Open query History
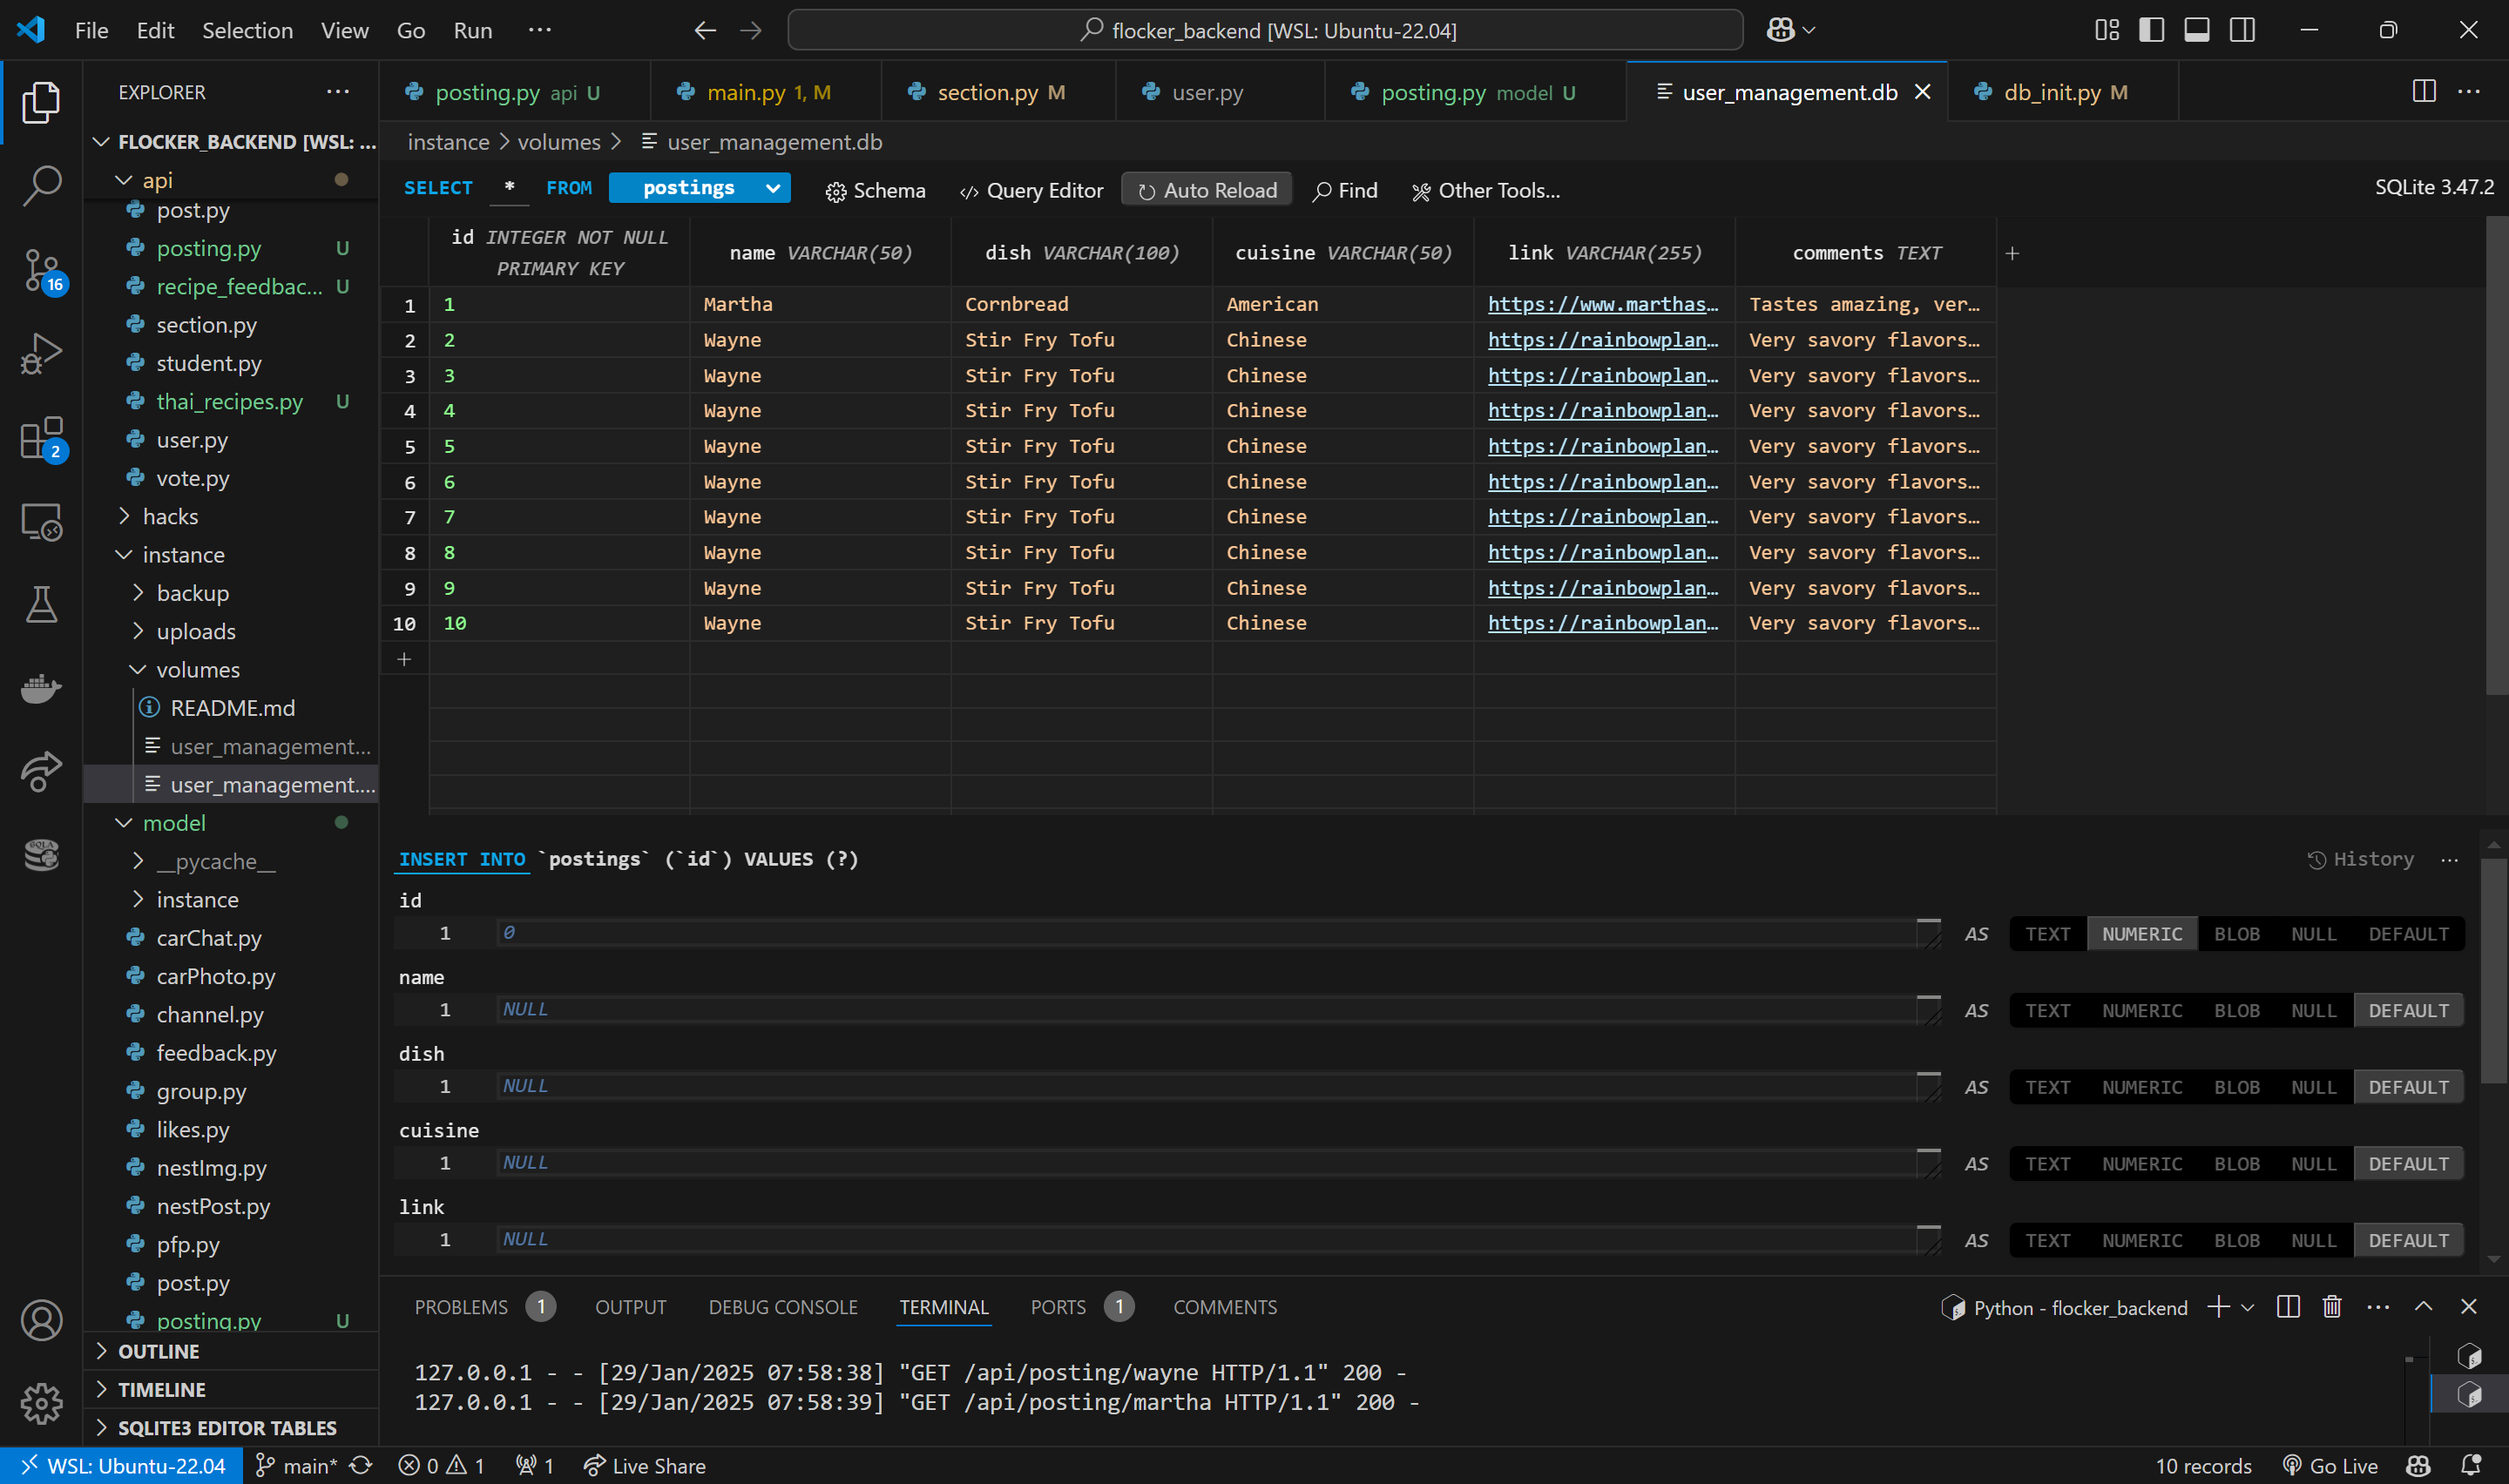The image size is (2509, 1484). (2360, 859)
